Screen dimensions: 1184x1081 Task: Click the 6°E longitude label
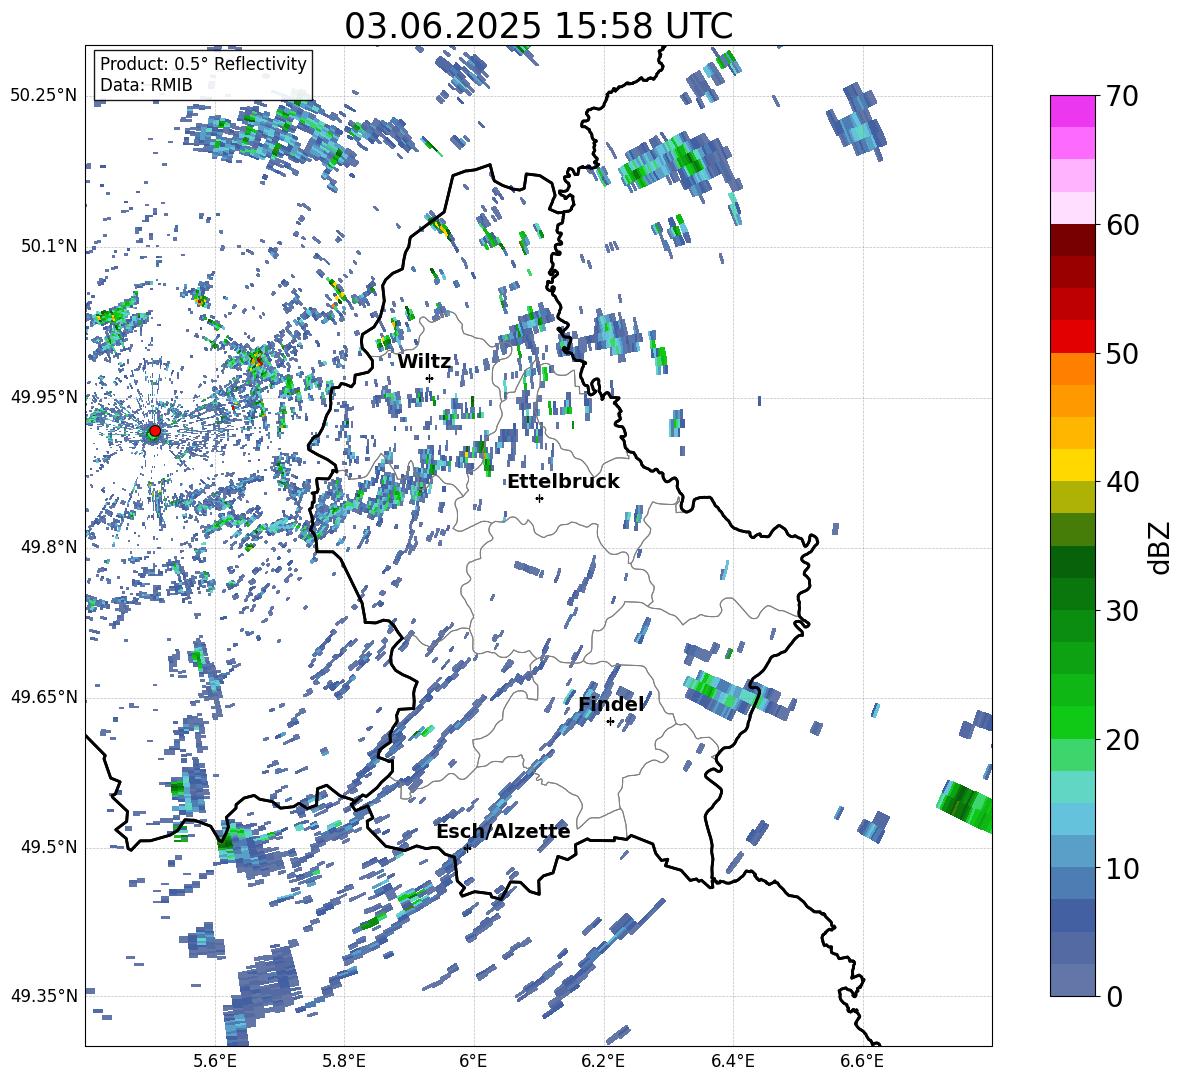pyautogui.click(x=473, y=1061)
